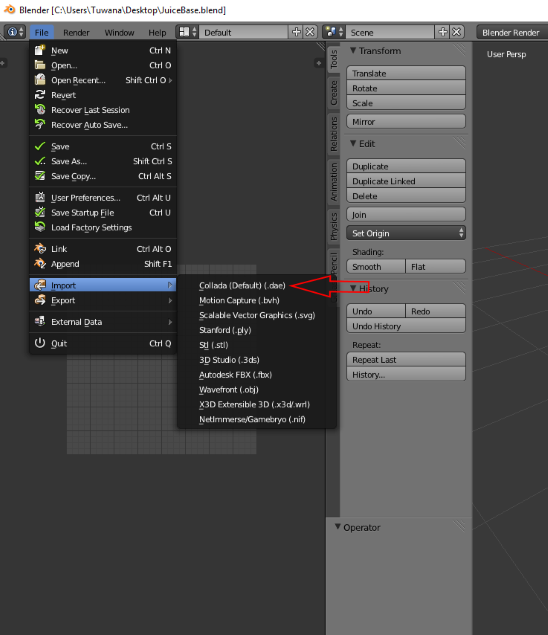Click the Import icon
The image size is (548, 635).
(x=40, y=285)
